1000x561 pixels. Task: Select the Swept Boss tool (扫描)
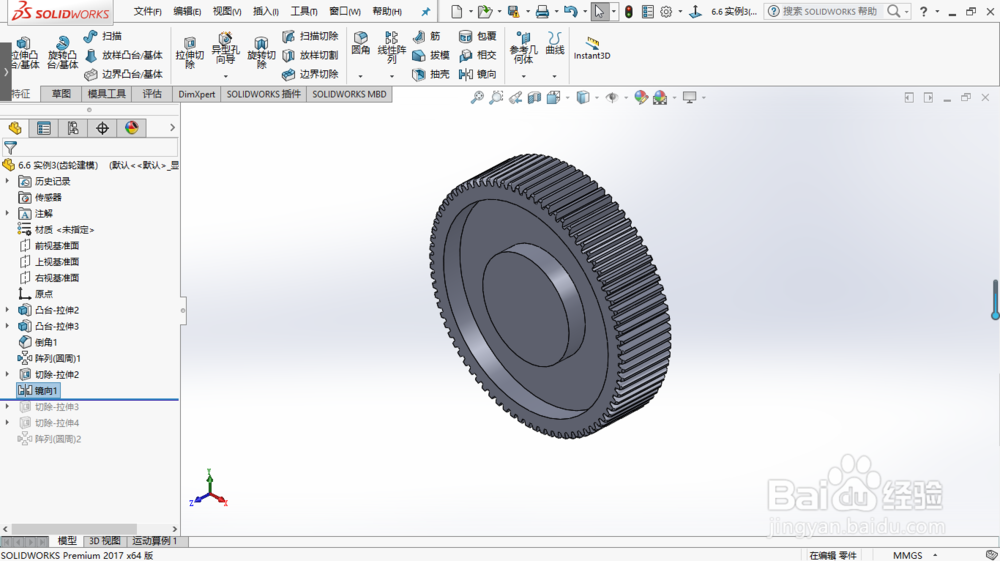pos(103,36)
